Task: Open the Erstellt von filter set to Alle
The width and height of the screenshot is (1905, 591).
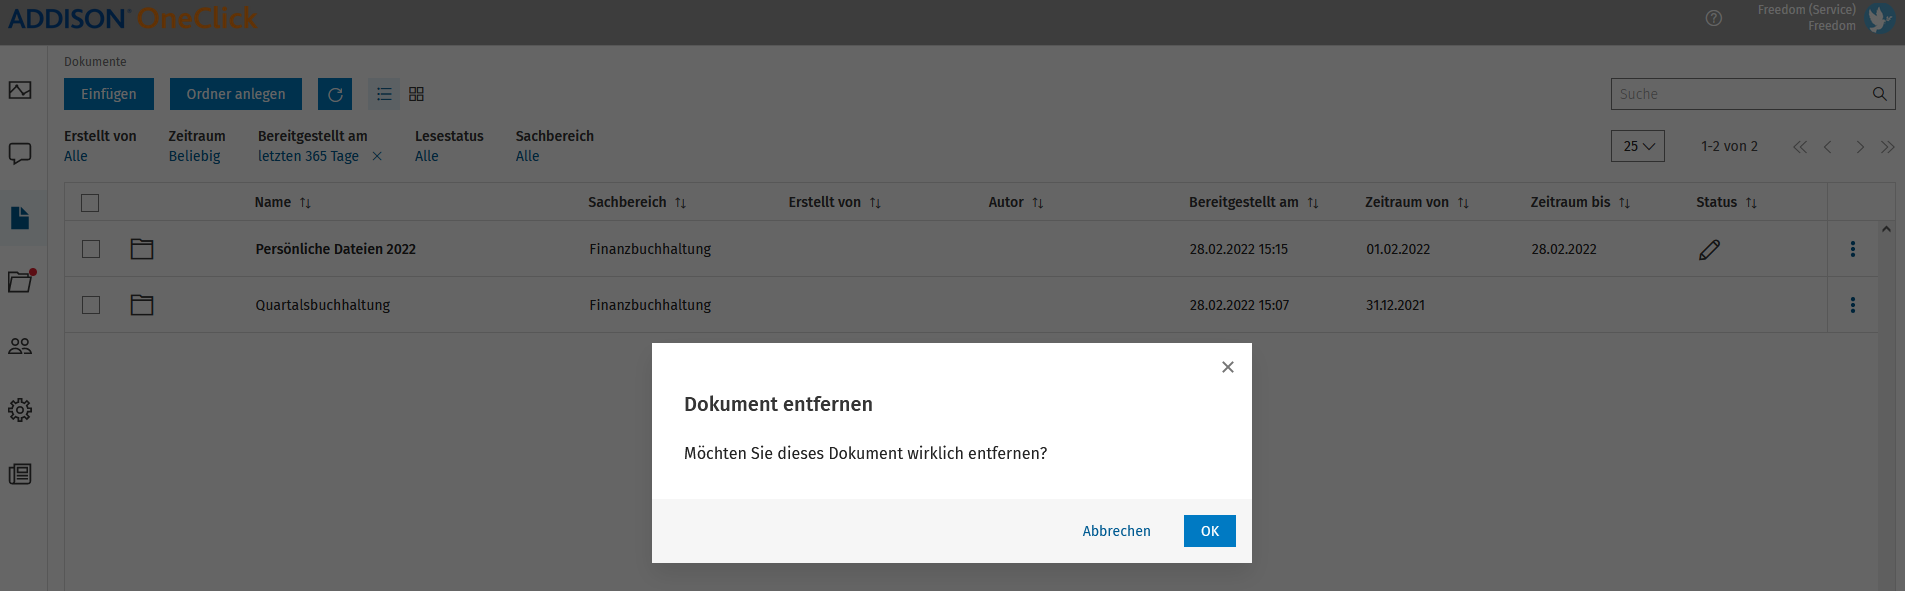Action: pos(76,156)
